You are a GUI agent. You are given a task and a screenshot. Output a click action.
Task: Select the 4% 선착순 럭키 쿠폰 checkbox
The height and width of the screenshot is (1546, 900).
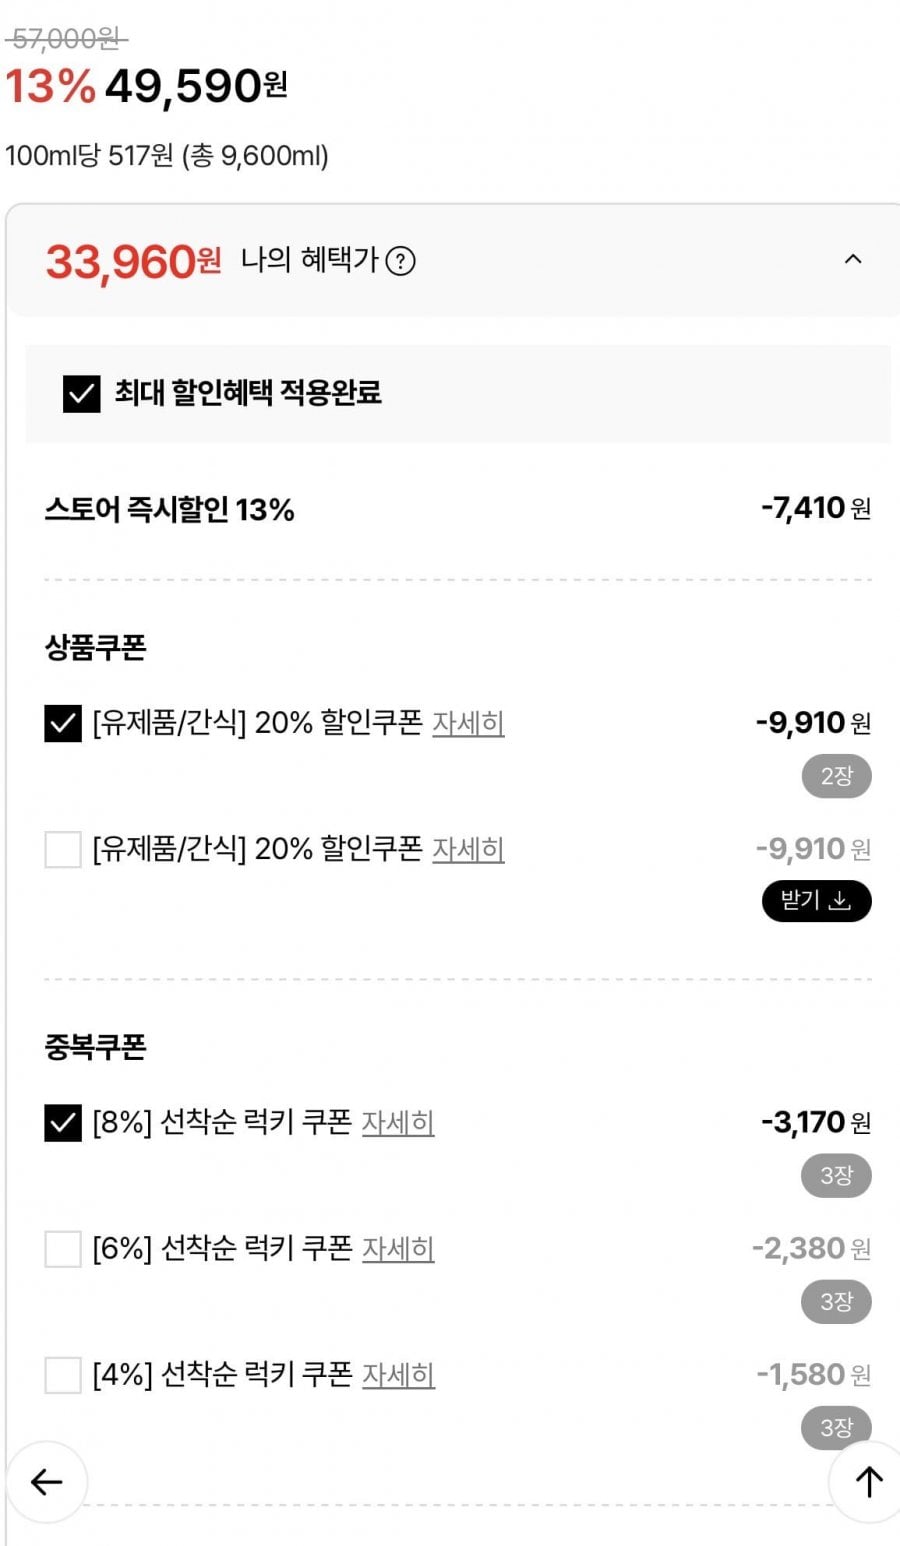click(63, 1375)
